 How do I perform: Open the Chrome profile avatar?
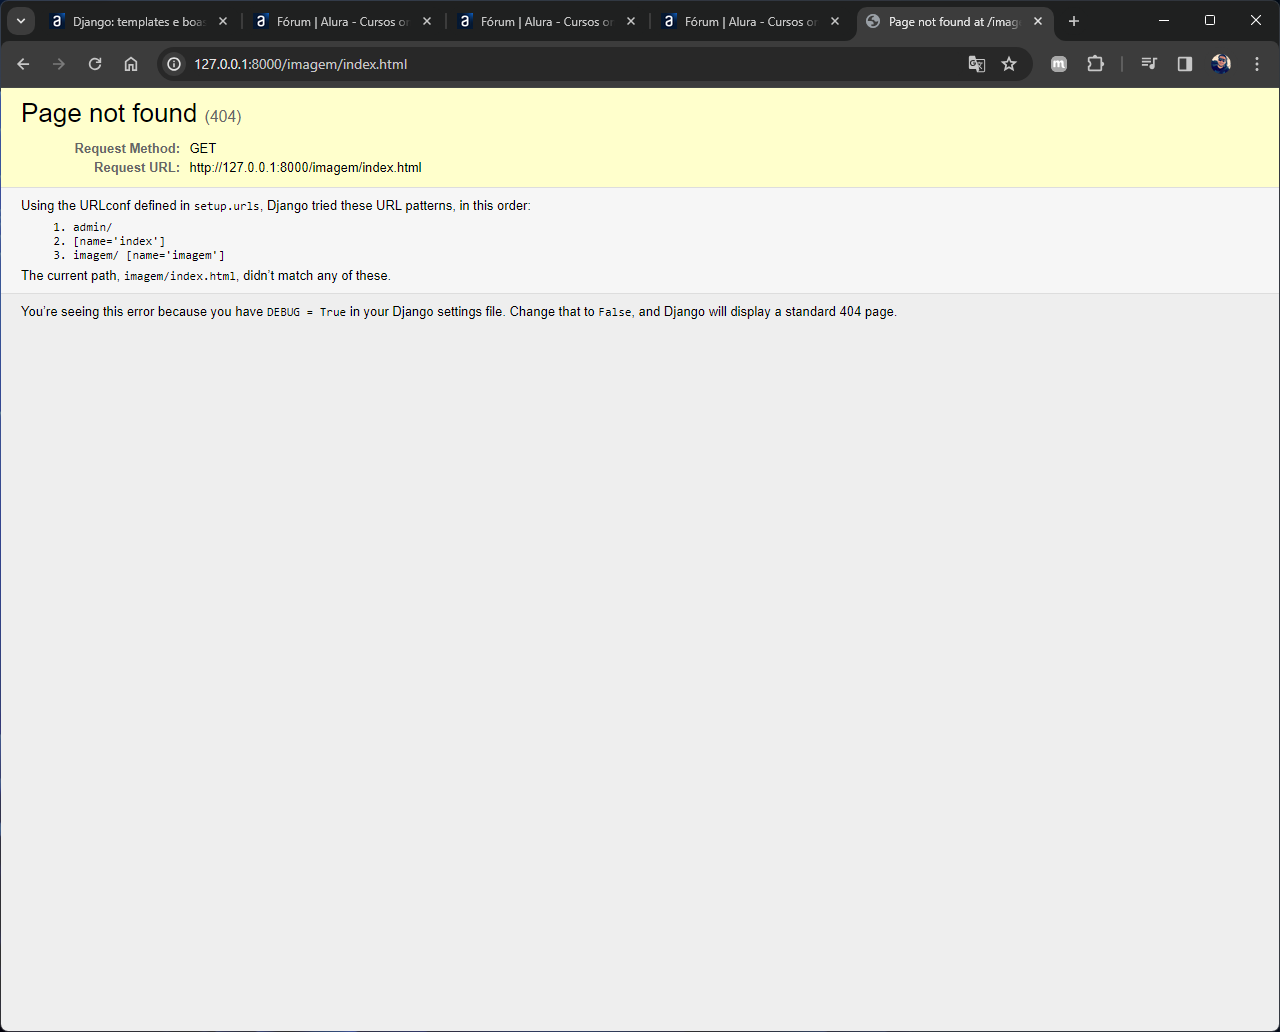(x=1221, y=64)
